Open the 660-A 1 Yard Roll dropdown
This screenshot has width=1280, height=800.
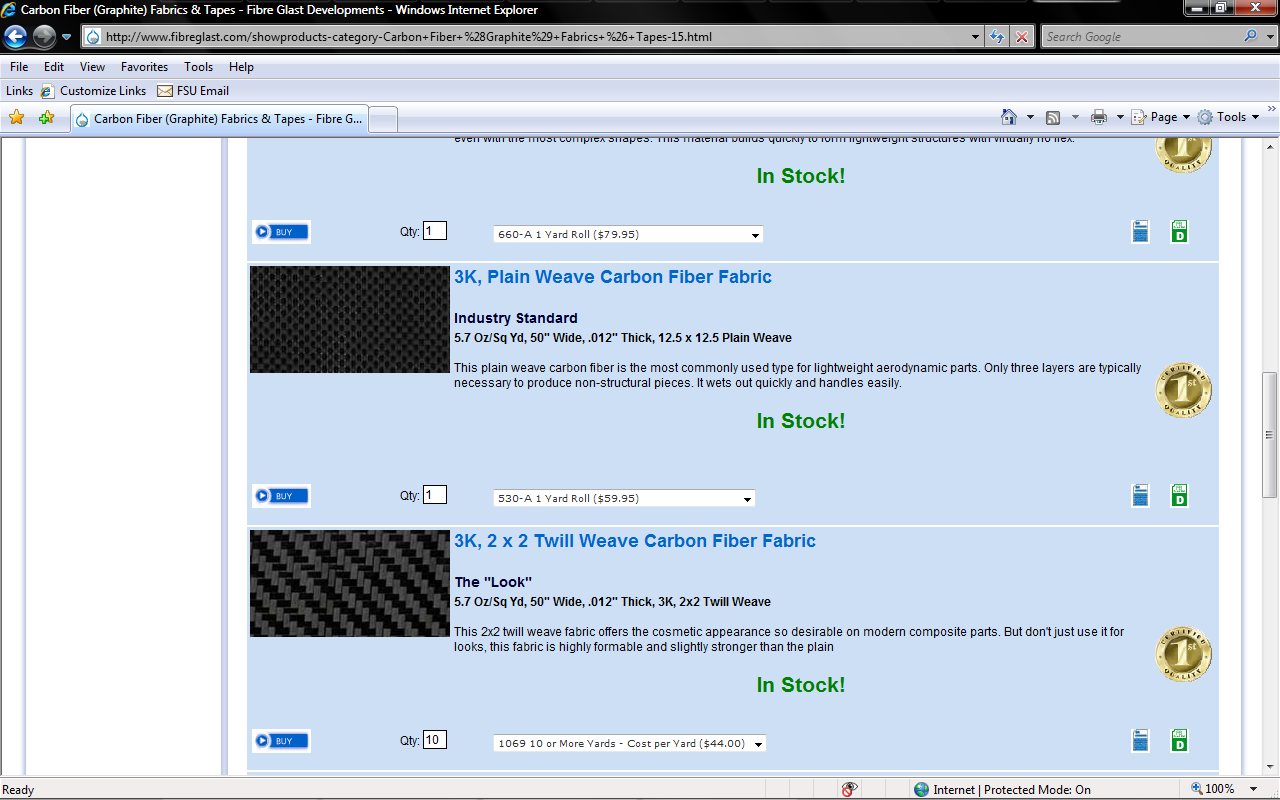(x=628, y=235)
